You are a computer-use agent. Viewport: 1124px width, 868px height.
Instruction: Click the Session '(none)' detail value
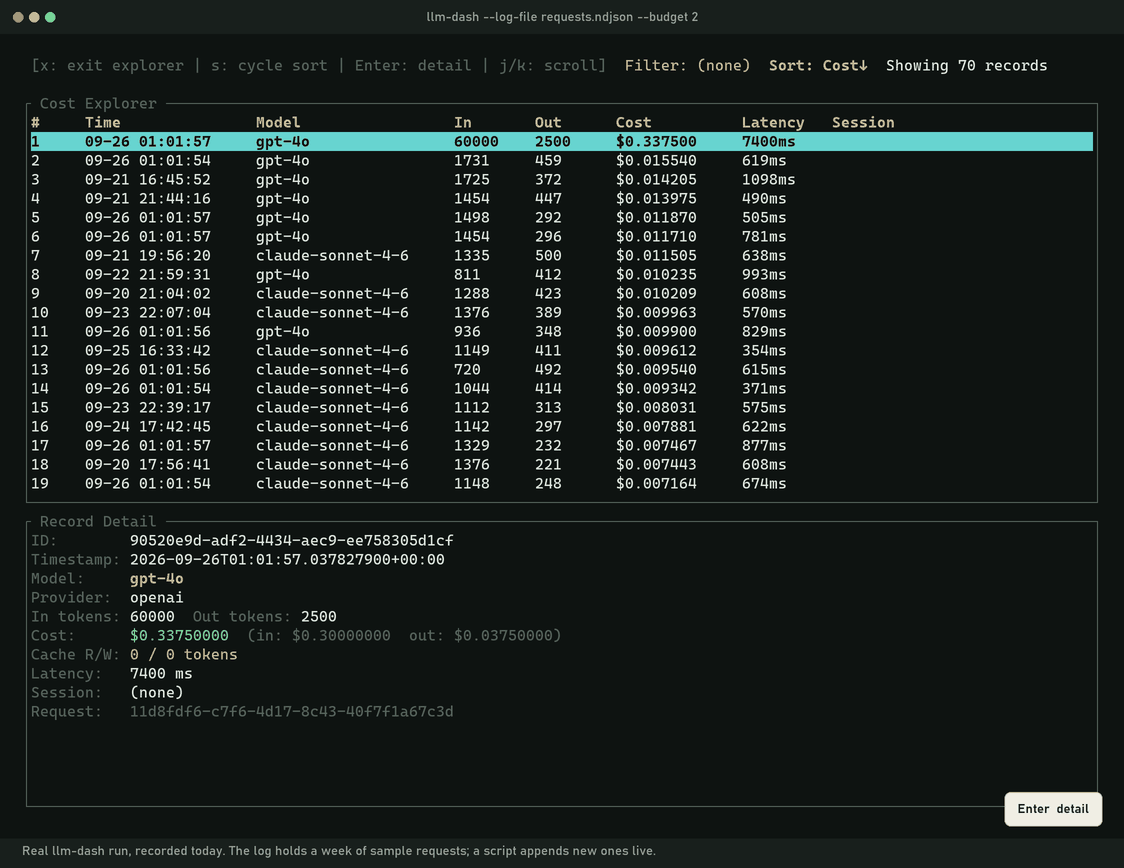(x=156, y=692)
